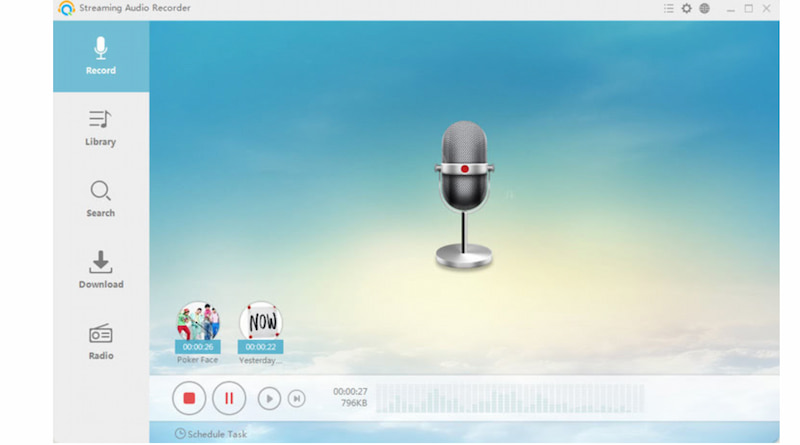Skip to next track button
Screen dimensions: 800x445
296,398
